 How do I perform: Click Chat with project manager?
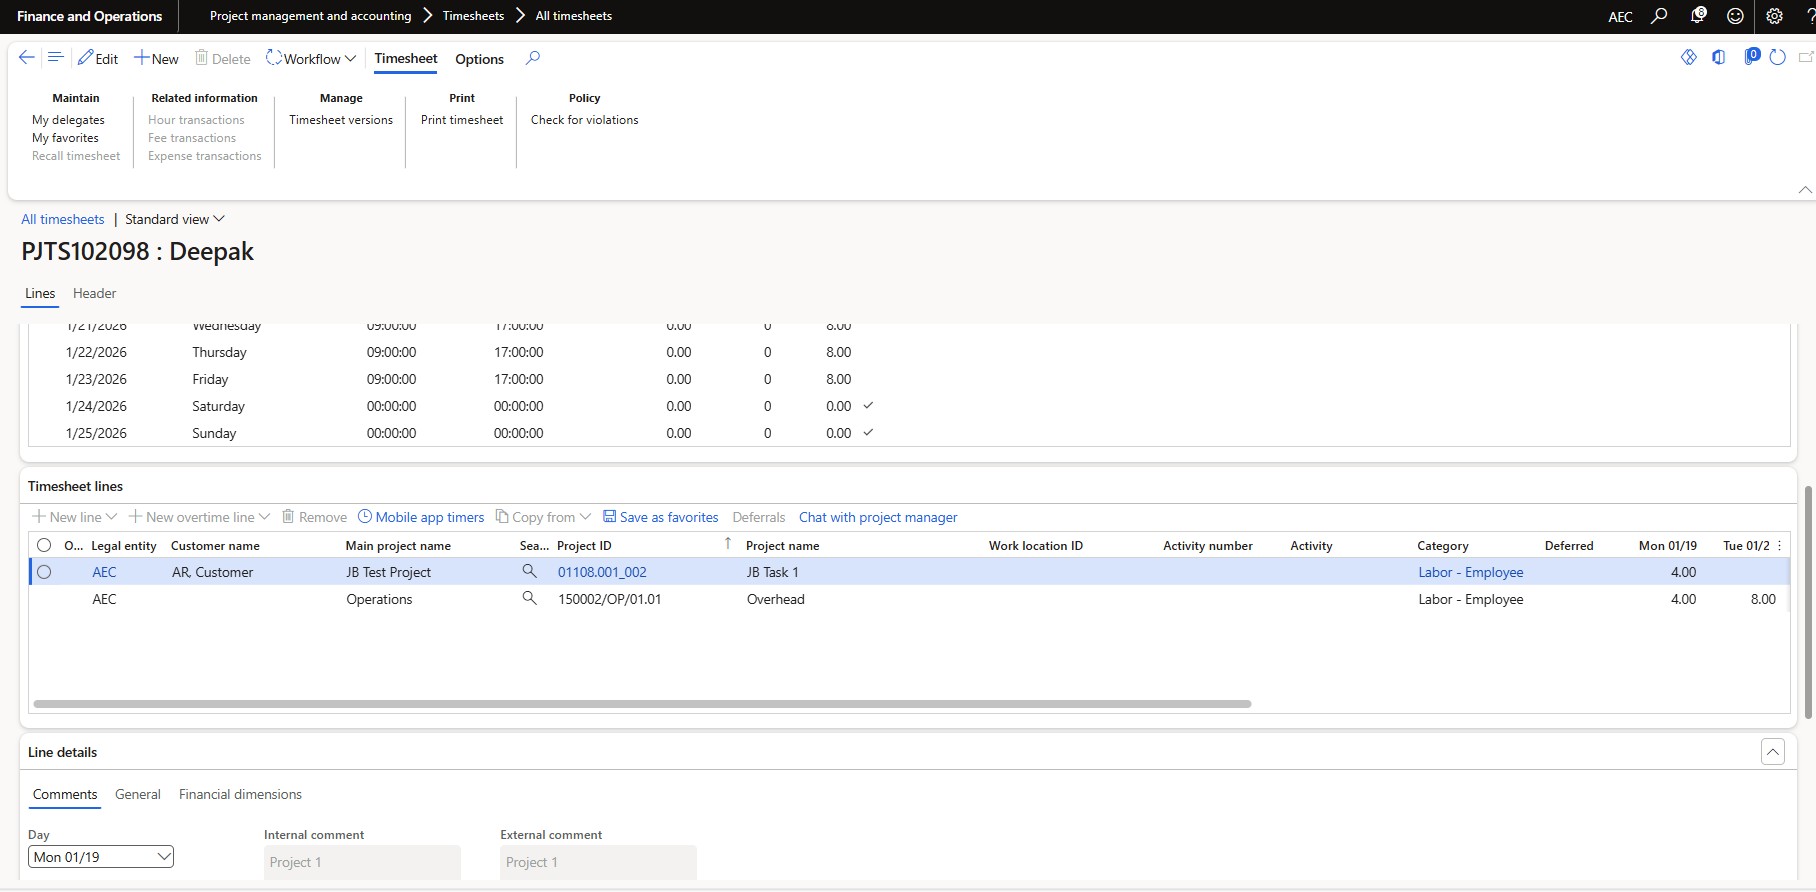pyautogui.click(x=877, y=517)
